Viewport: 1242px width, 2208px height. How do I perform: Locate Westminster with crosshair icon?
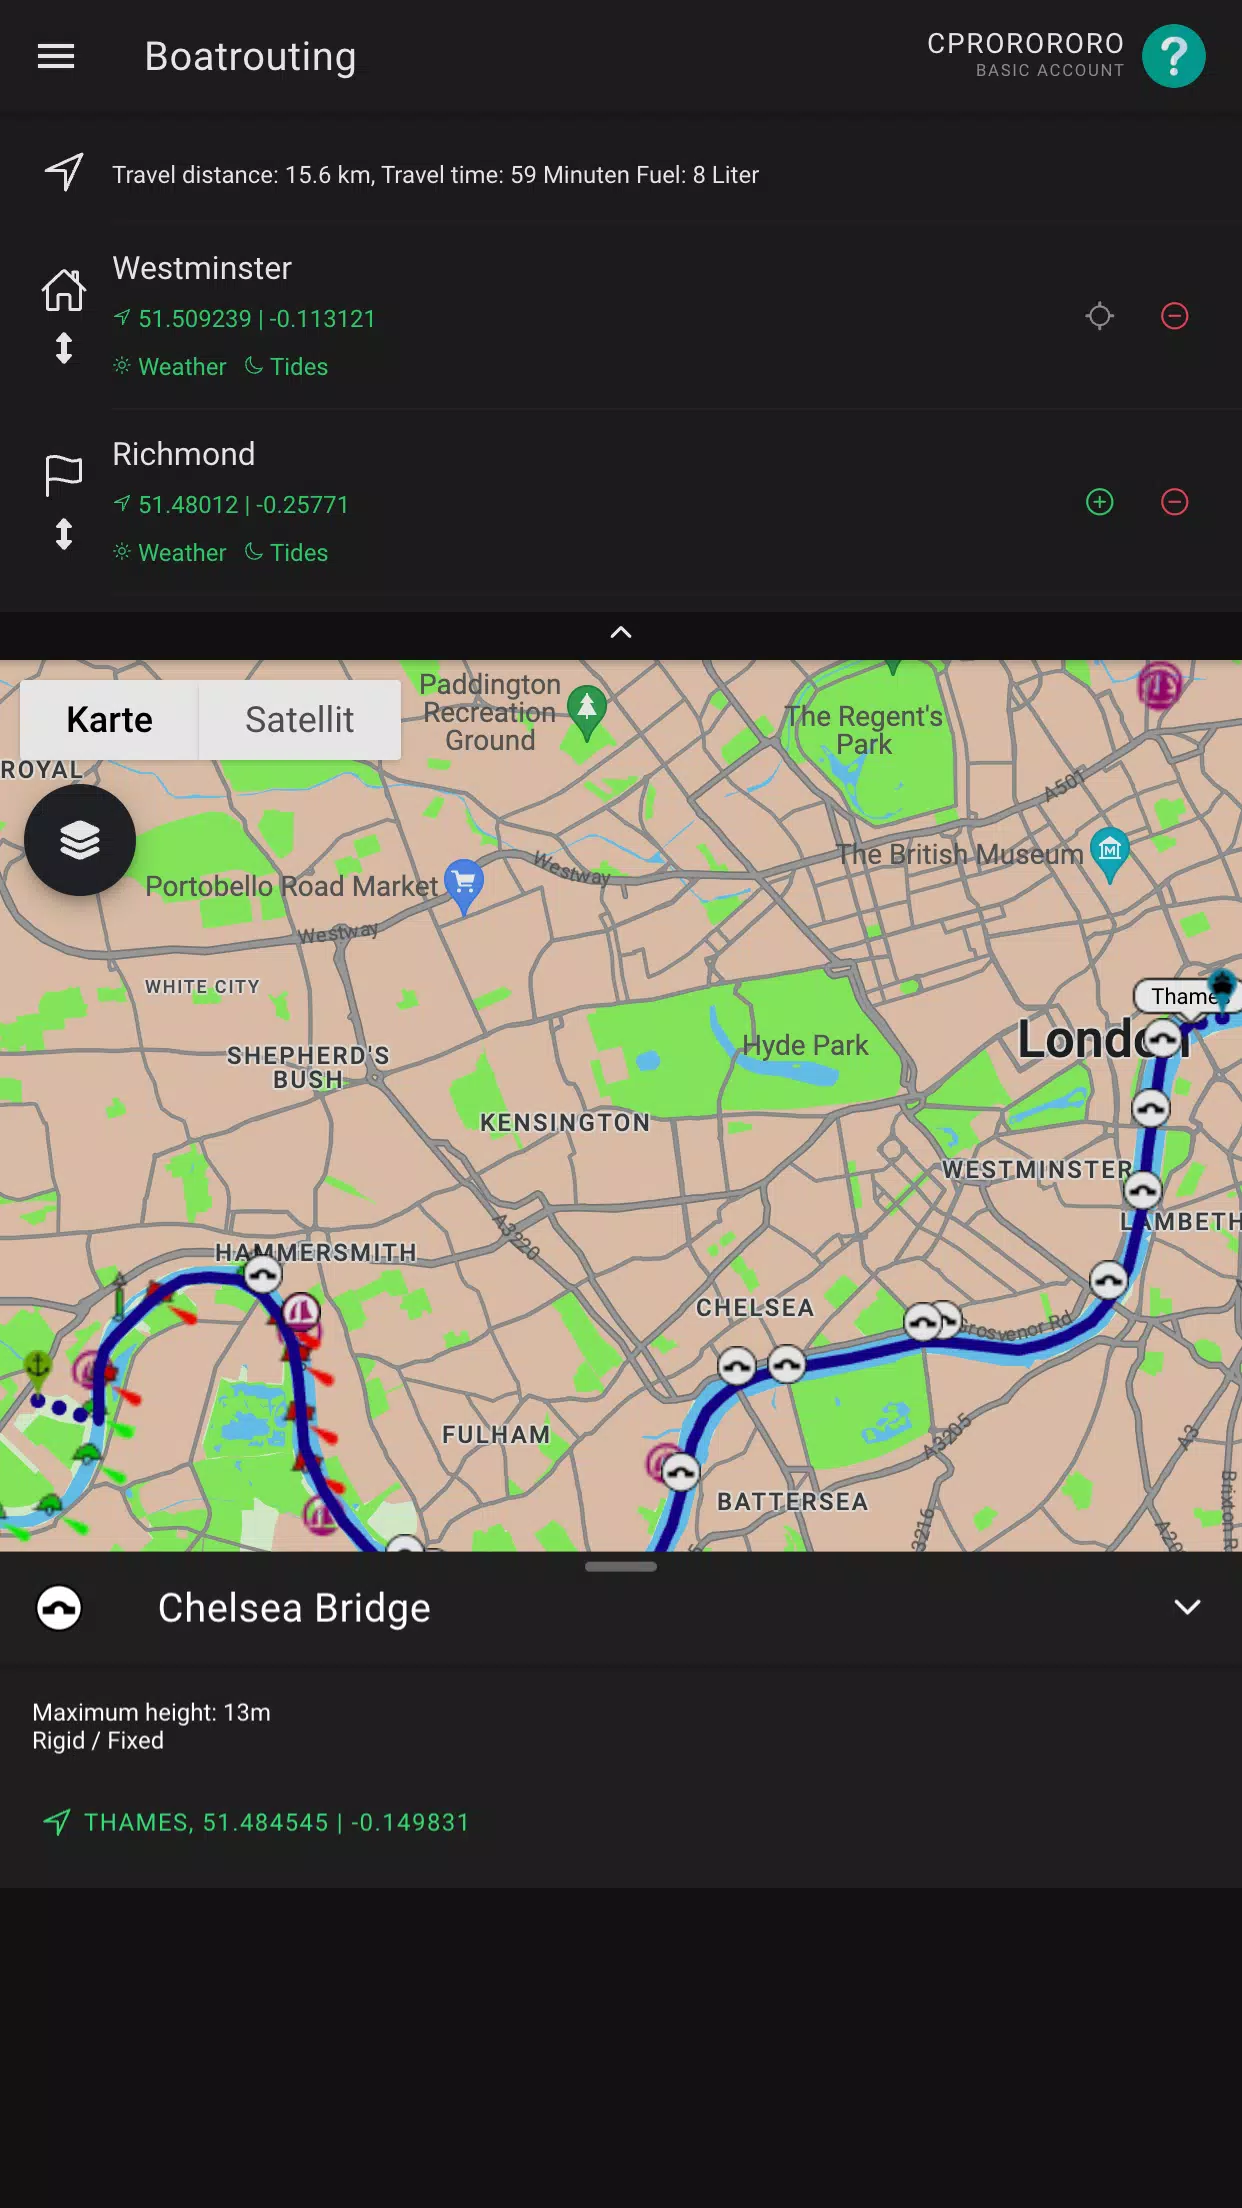click(1100, 316)
